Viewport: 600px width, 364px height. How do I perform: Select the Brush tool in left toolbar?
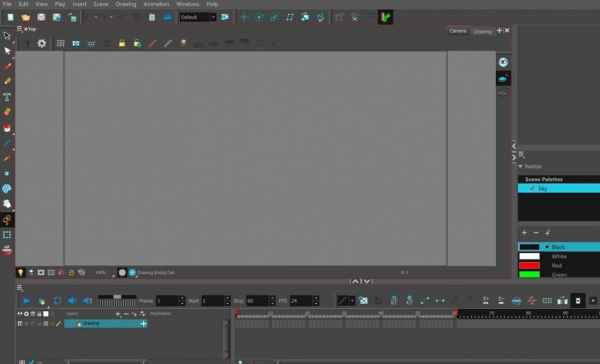[7, 66]
